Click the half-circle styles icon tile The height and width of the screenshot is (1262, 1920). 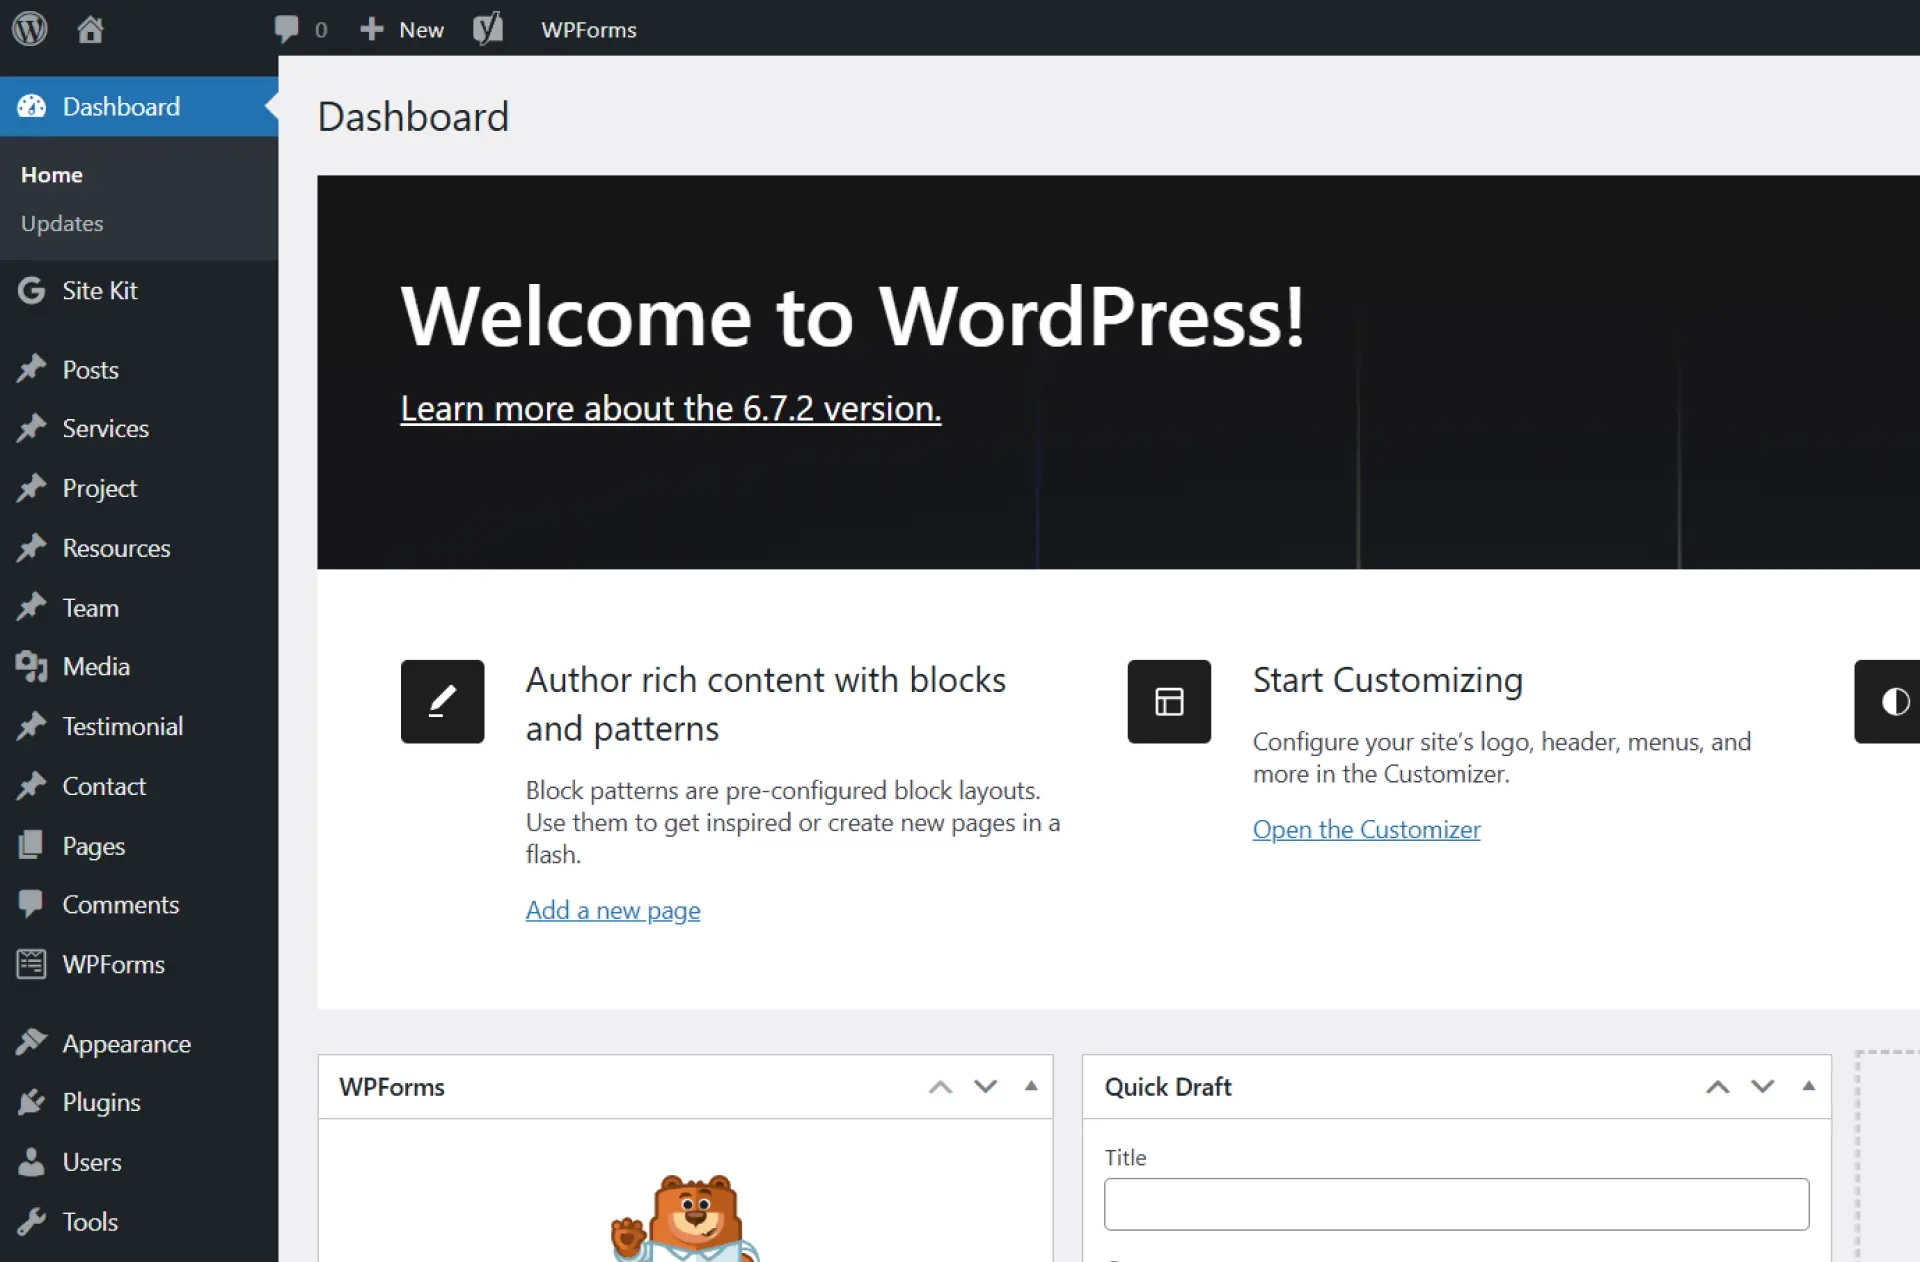(x=1887, y=701)
